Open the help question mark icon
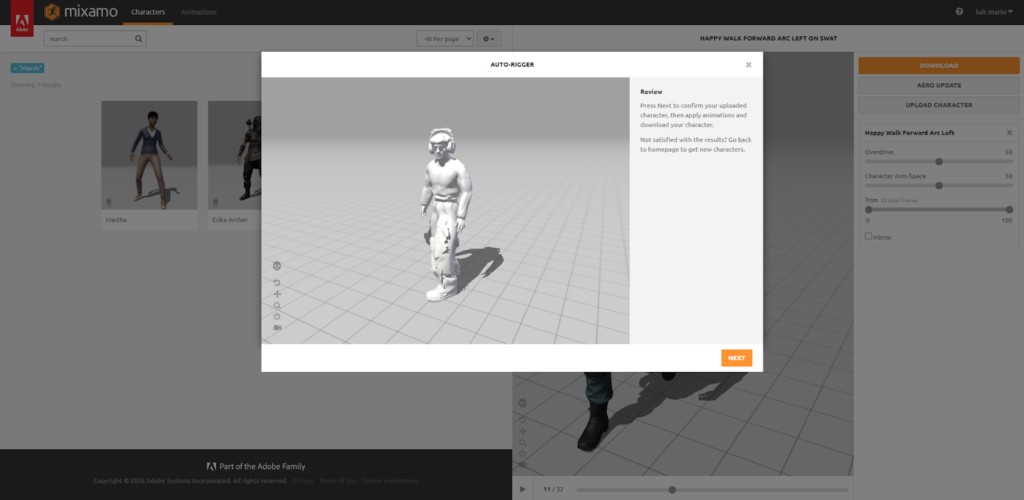1024x500 pixels. 959,11
